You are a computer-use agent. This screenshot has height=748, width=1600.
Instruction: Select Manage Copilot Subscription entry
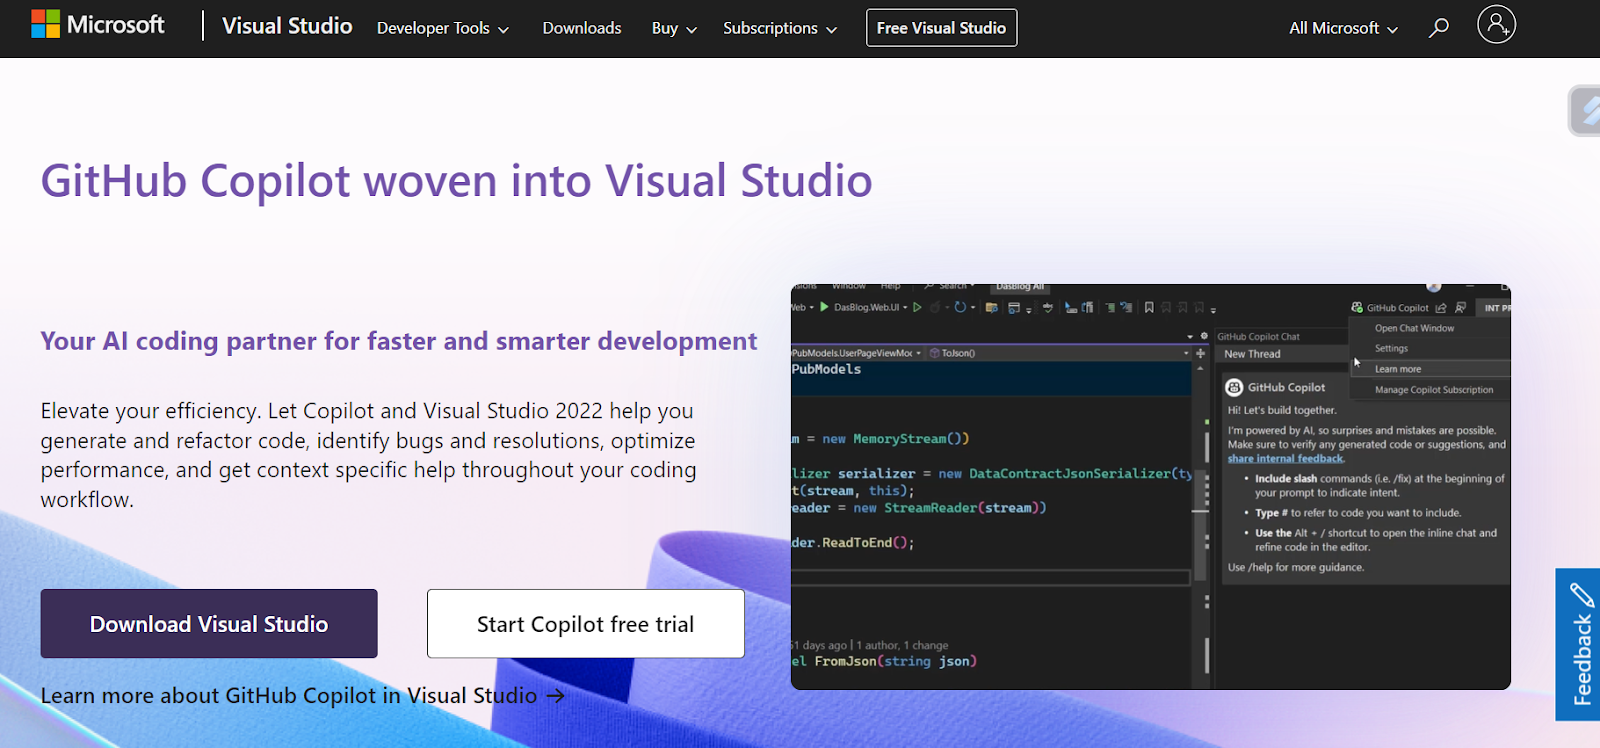click(1434, 390)
